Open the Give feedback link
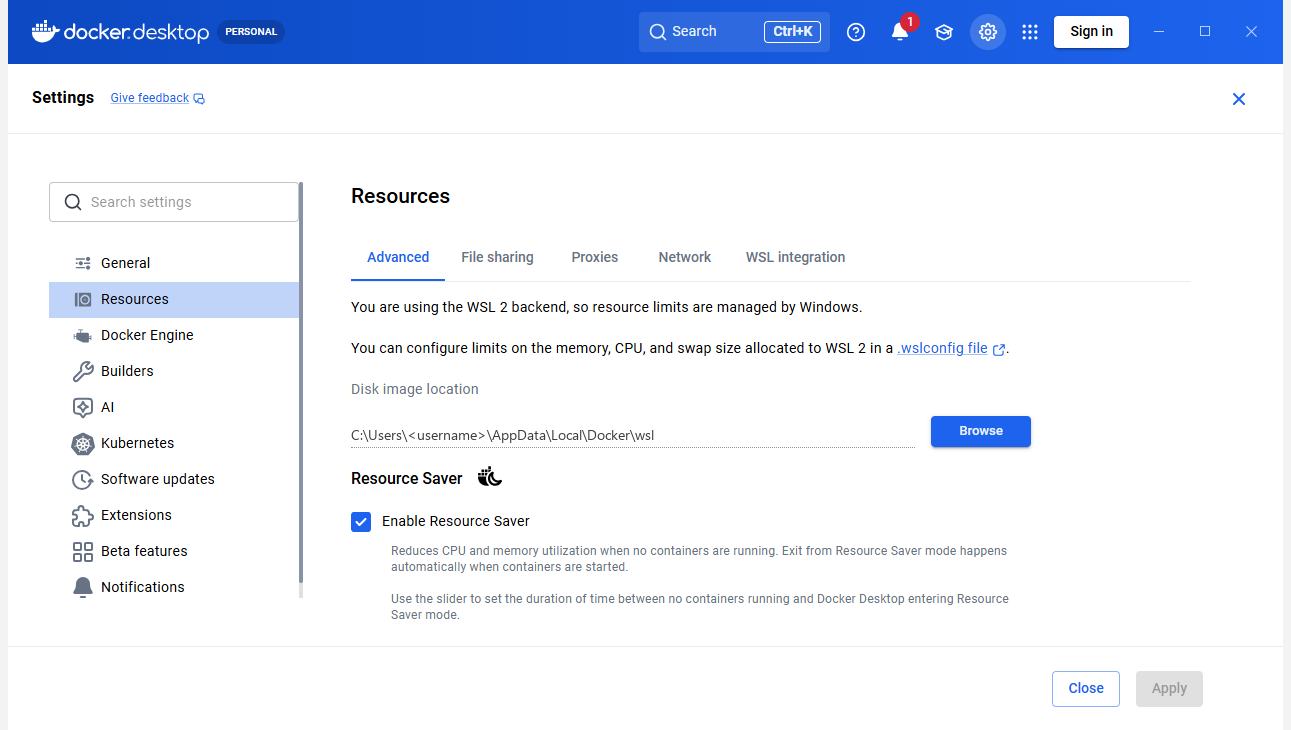Viewport: 1291px width, 730px height. pyautogui.click(x=150, y=98)
